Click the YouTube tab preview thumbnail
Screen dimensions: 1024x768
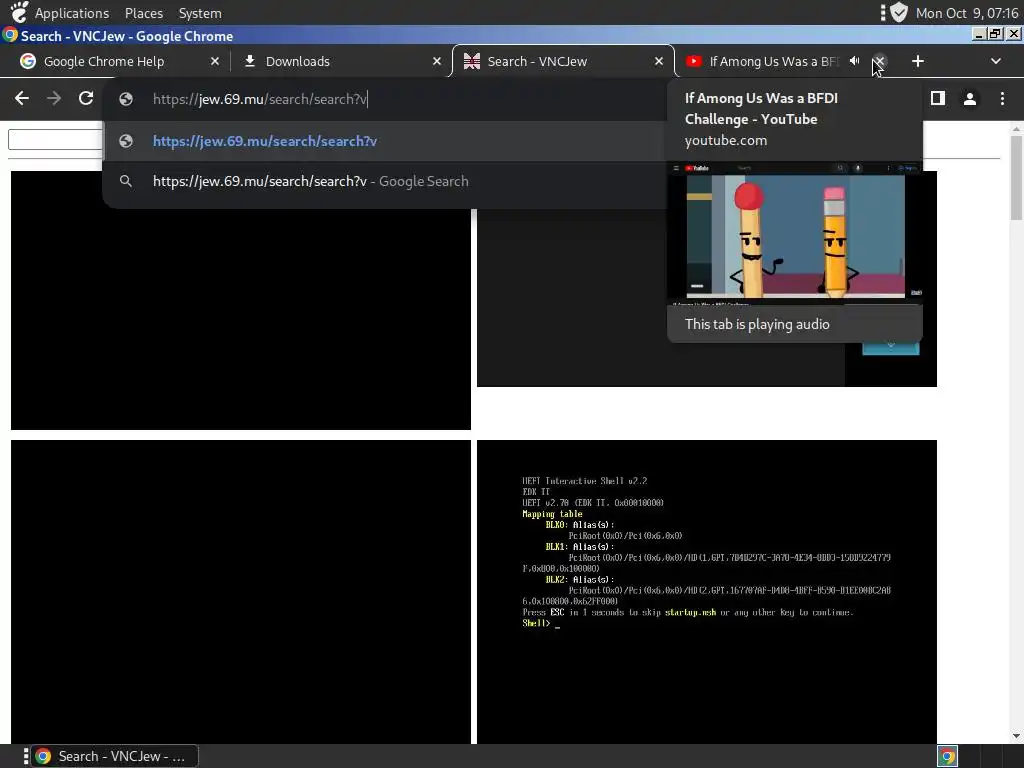[x=795, y=234]
